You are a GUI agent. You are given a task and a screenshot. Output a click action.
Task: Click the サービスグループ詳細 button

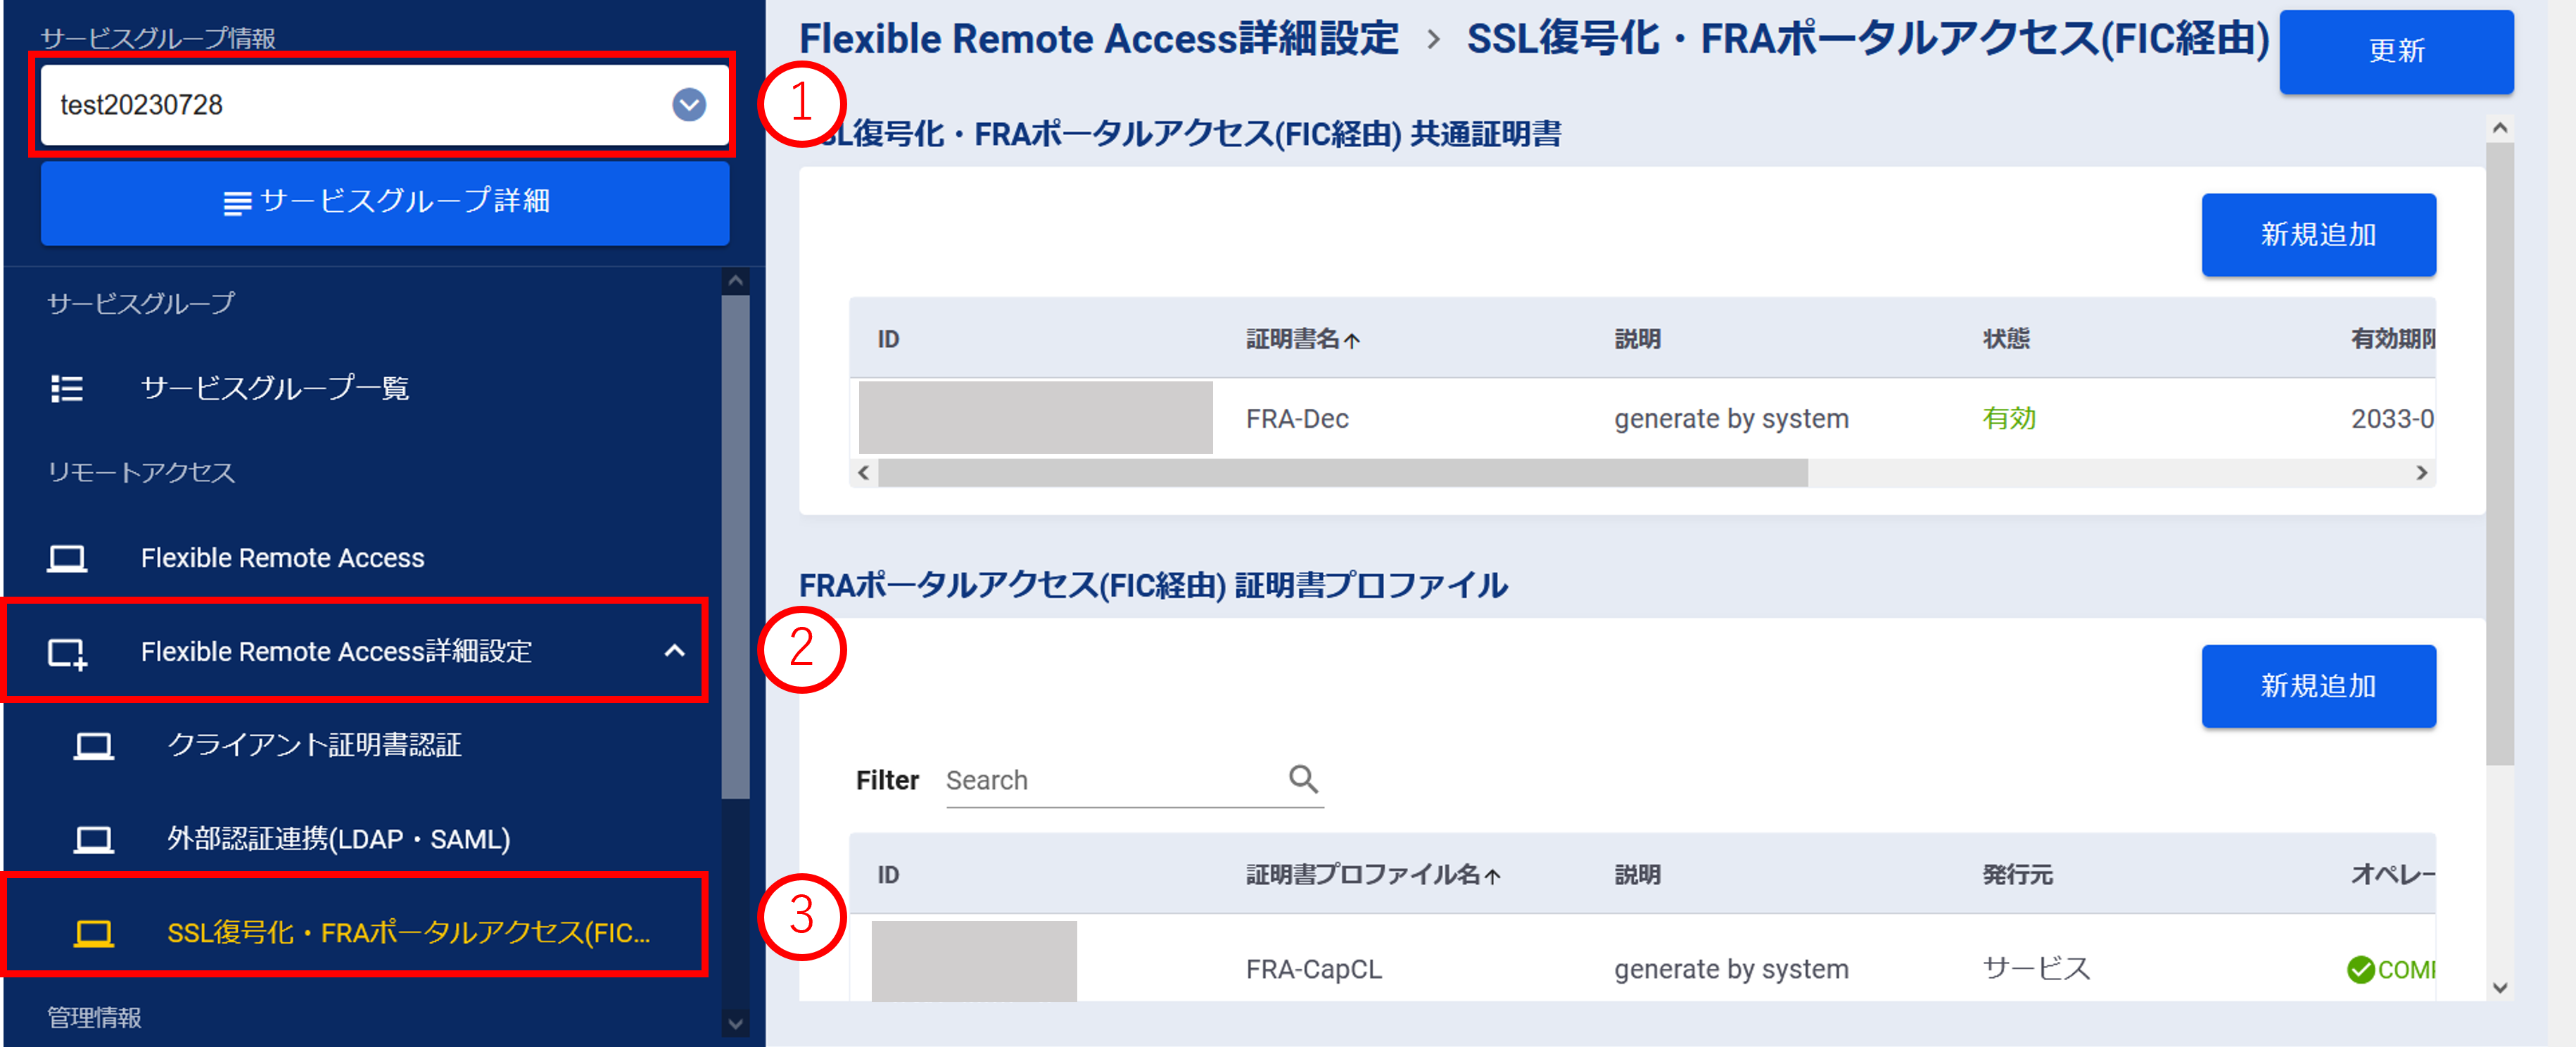point(385,202)
